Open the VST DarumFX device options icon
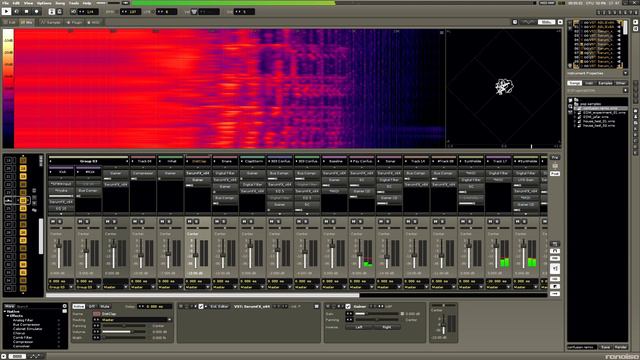 click(316, 306)
